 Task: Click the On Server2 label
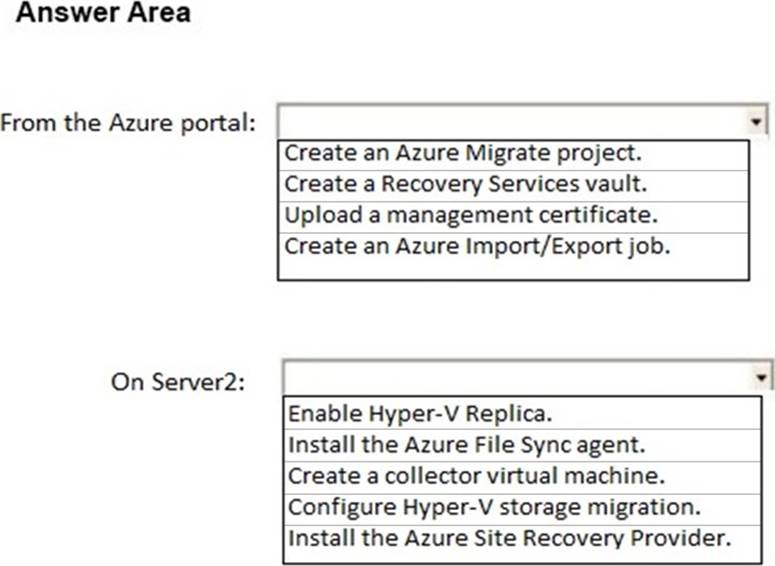tap(180, 382)
